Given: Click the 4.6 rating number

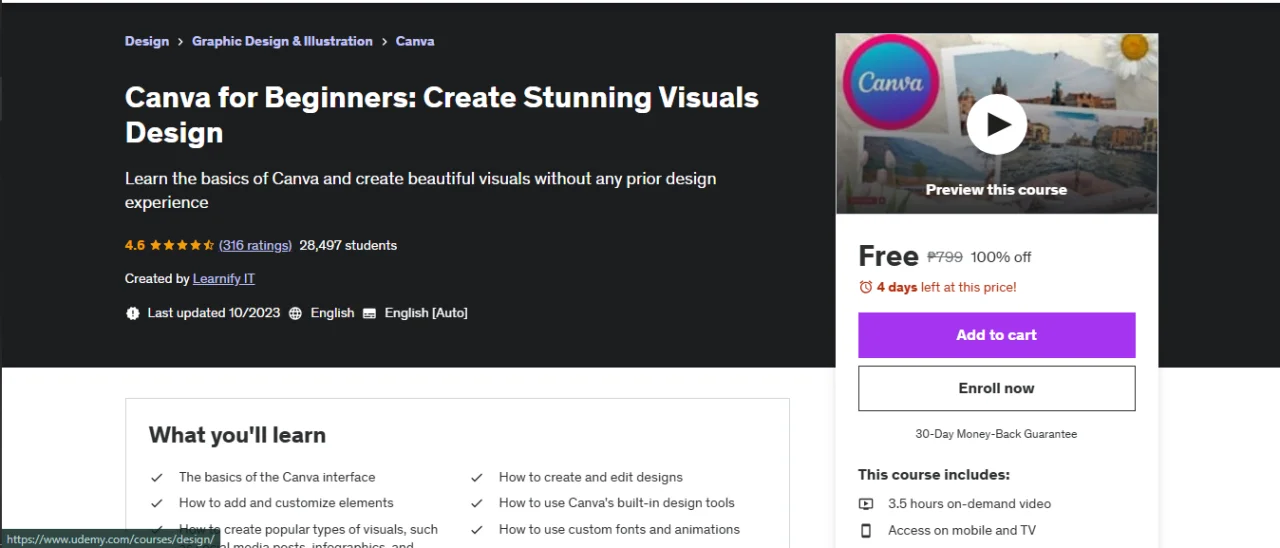Looking at the screenshot, I should pyautogui.click(x=135, y=245).
